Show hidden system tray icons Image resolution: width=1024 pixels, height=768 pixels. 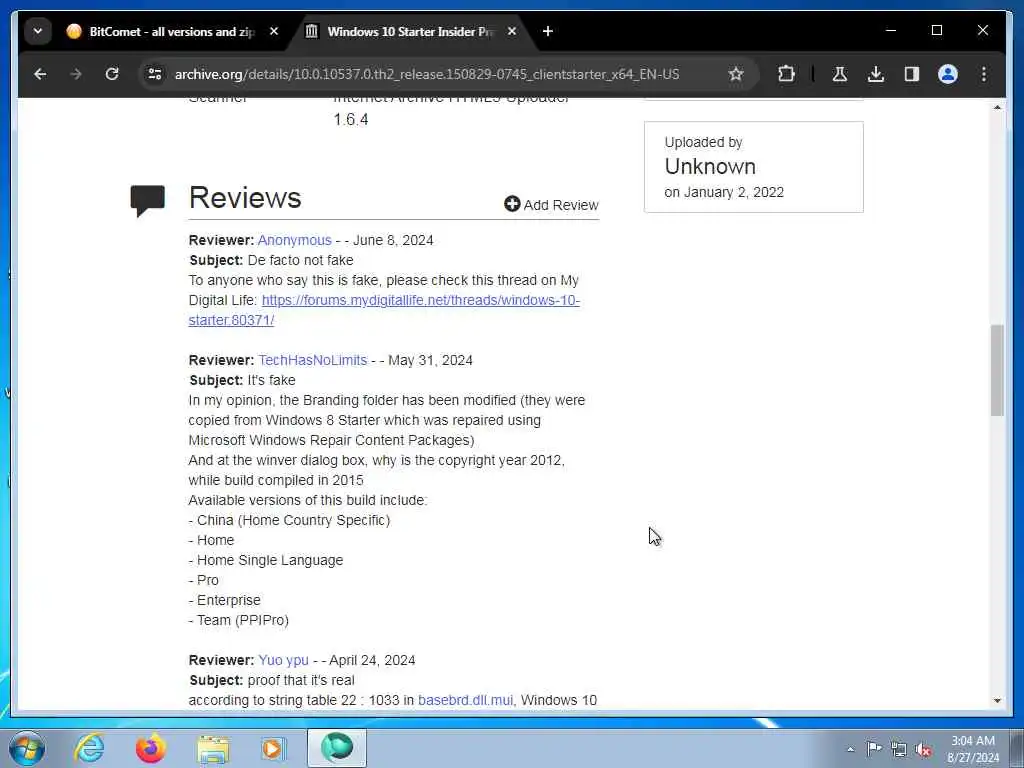tap(850, 749)
